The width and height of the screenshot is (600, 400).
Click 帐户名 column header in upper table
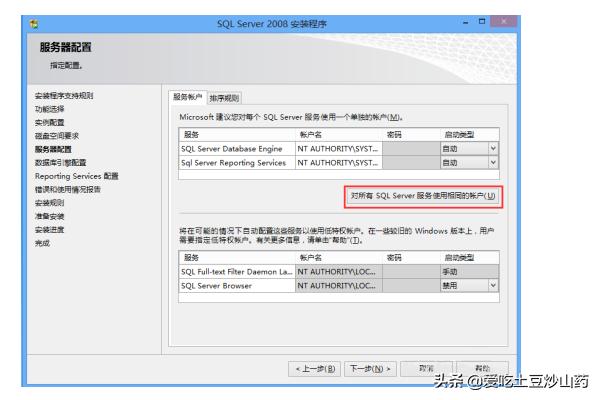tap(339, 135)
